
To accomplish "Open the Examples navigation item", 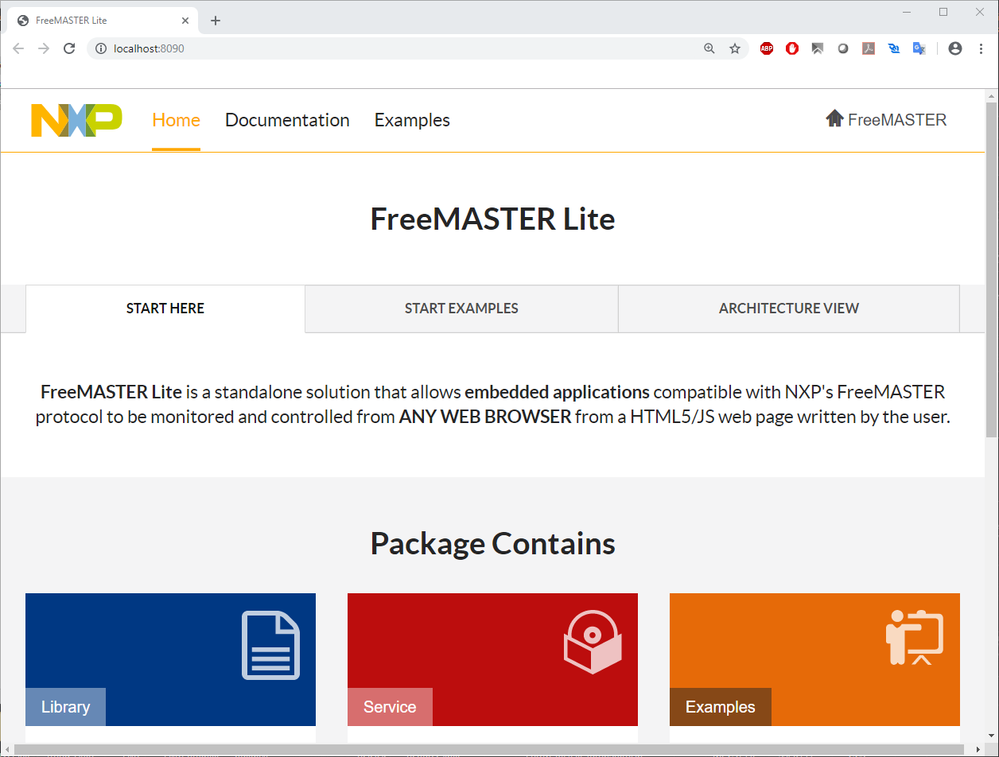I will click(412, 120).
